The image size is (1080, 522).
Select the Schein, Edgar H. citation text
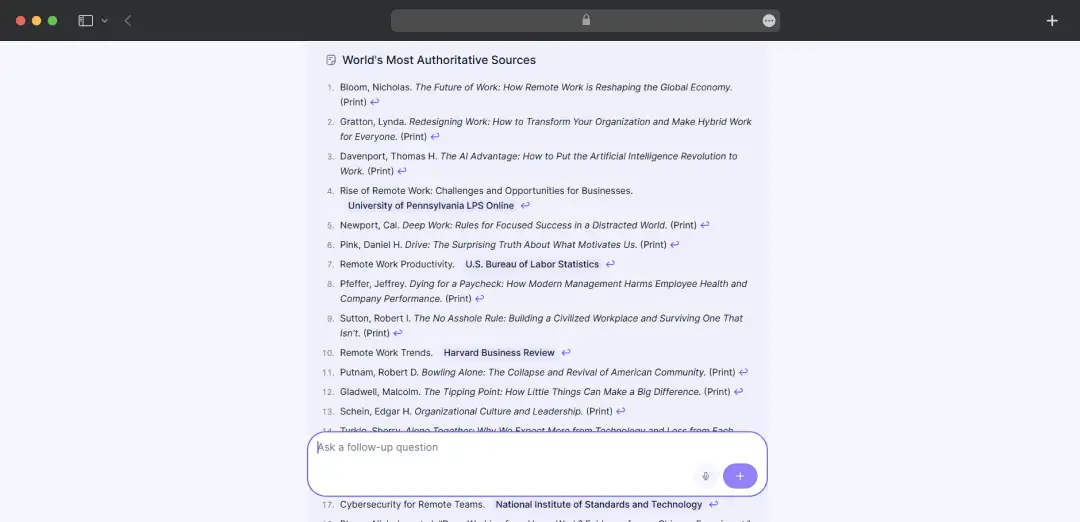476,411
